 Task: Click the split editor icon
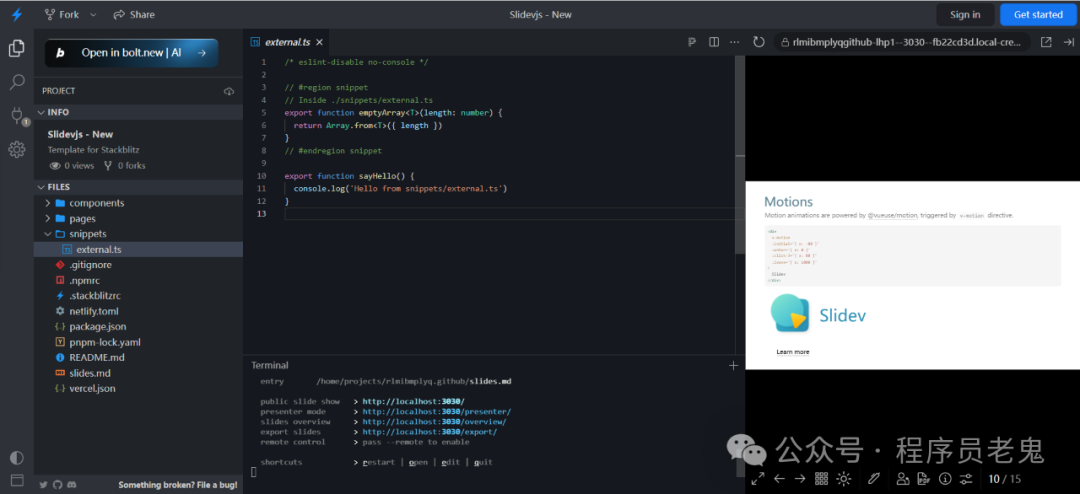[714, 42]
